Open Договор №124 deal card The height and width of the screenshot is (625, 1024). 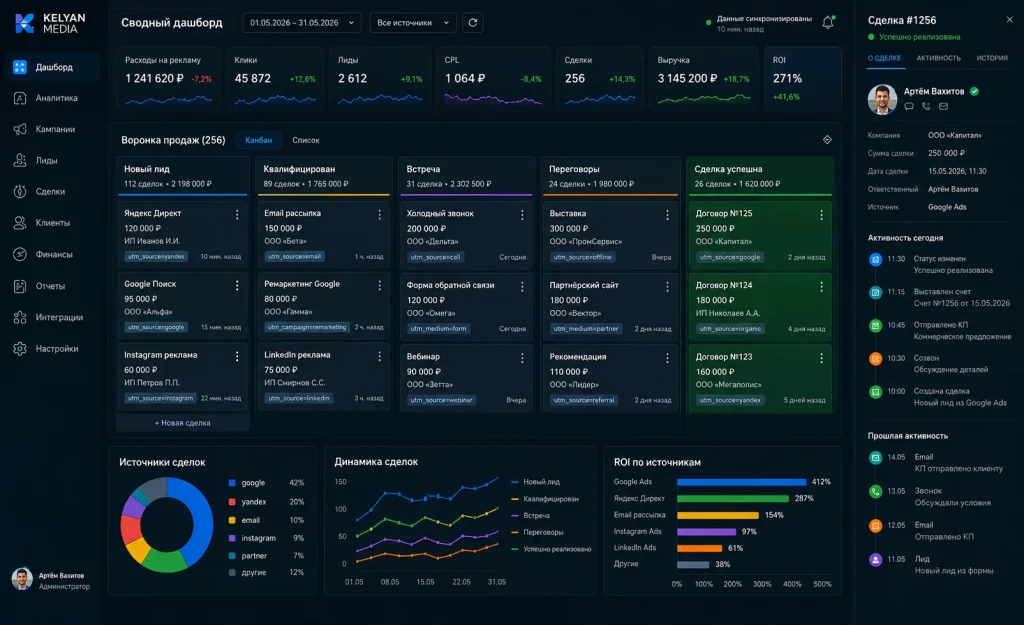coord(760,306)
